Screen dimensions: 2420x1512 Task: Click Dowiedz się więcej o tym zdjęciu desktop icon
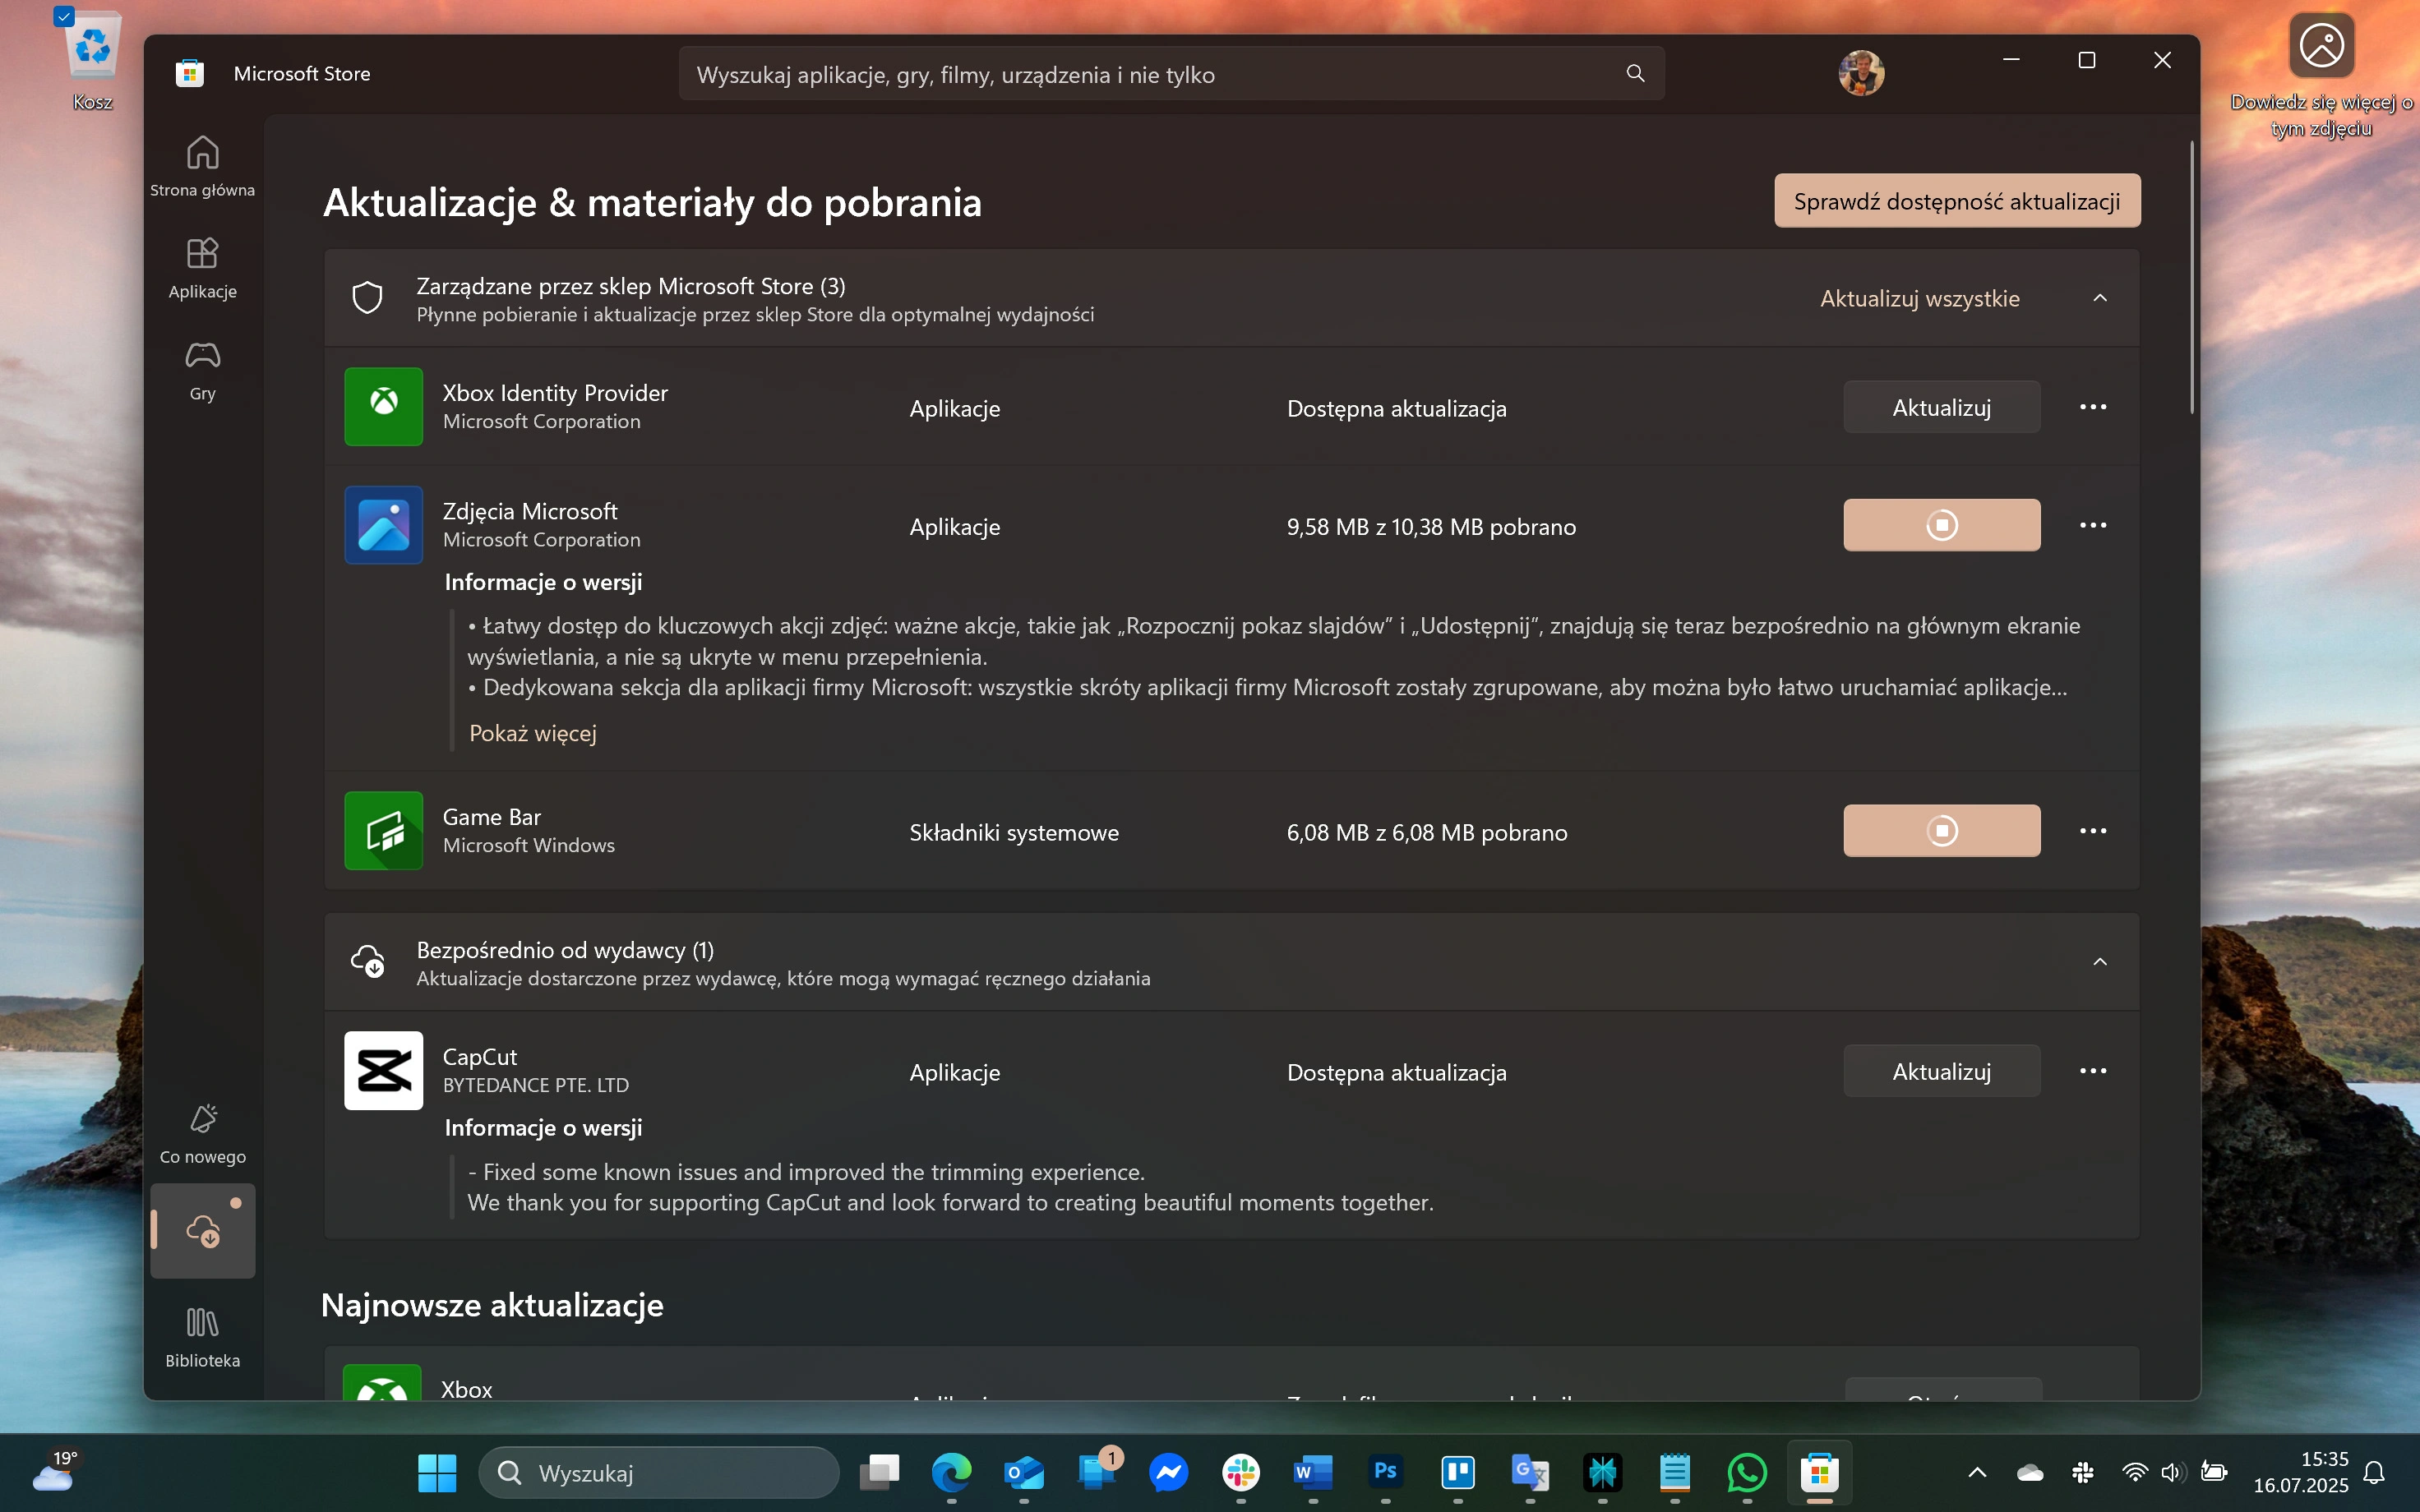pos(2321,76)
